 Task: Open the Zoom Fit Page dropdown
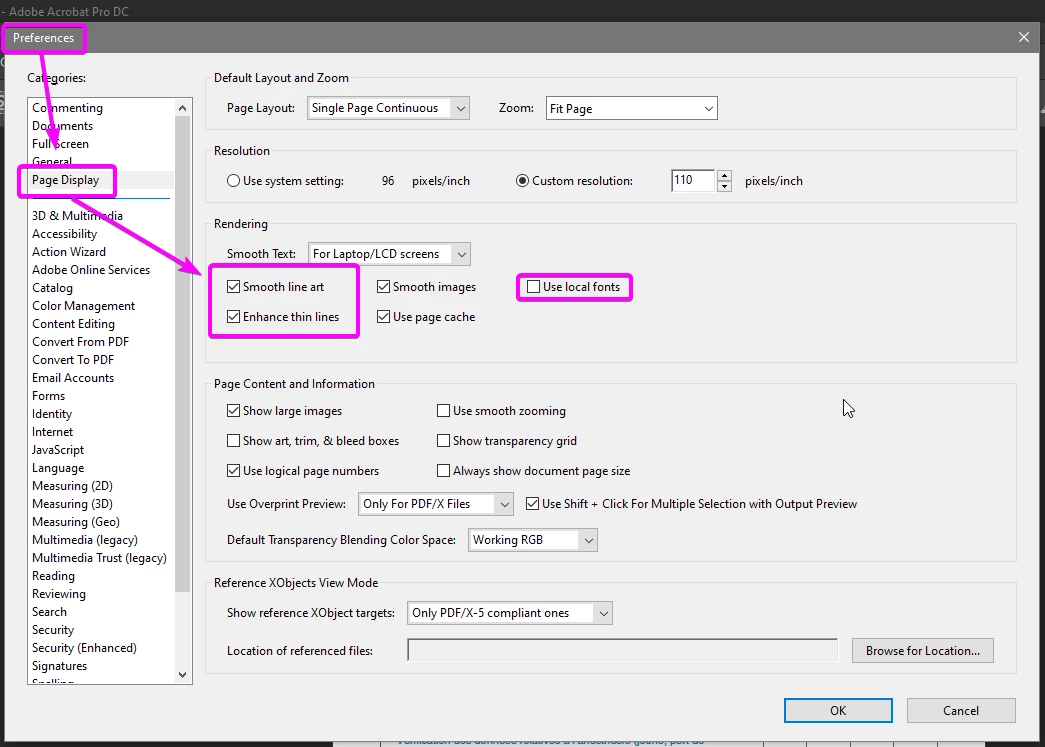click(x=631, y=108)
